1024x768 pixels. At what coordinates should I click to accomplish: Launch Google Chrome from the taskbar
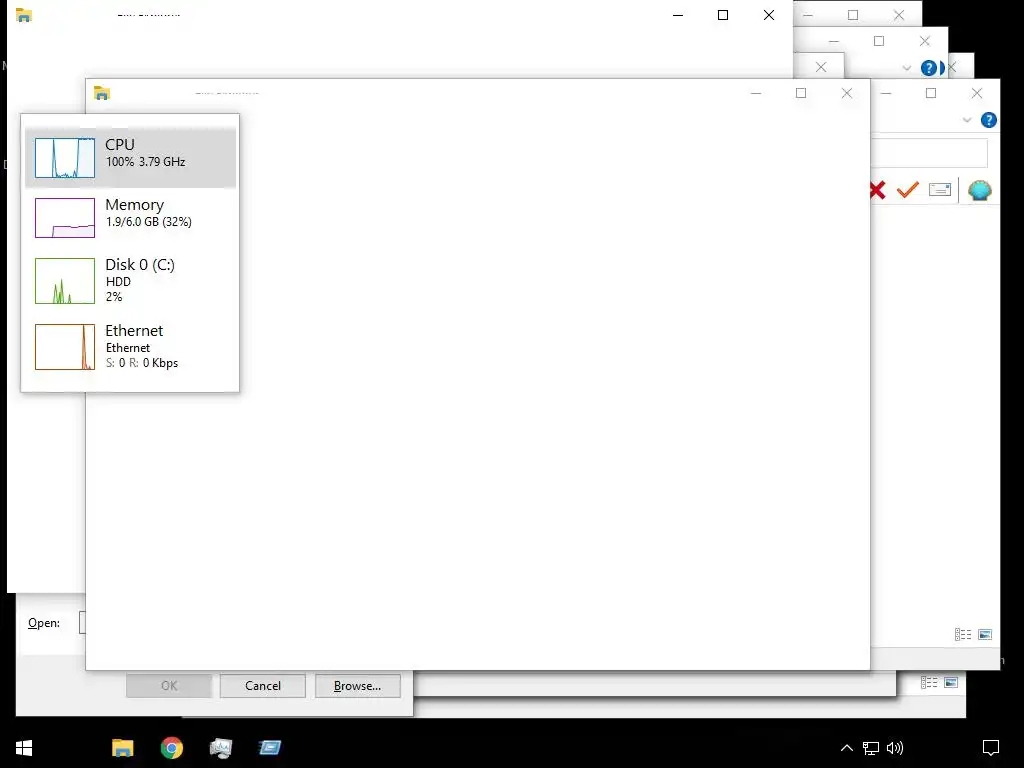click(172, 748)
